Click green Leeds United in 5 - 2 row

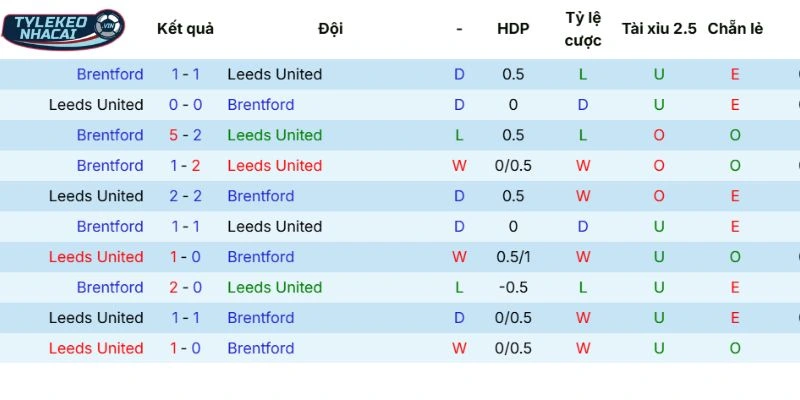(275, 135)
